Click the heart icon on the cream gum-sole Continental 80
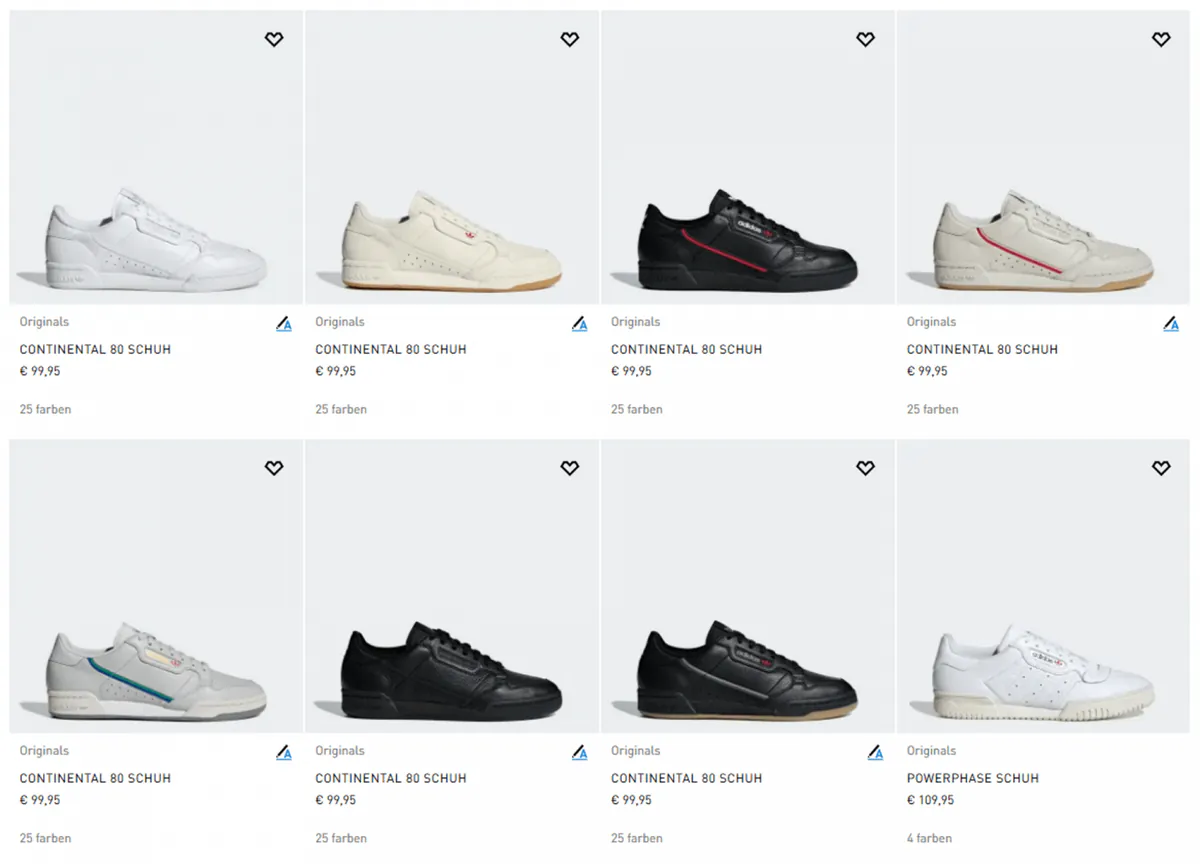Screen dimensions: 1200x864 click(x=570, y=39)
